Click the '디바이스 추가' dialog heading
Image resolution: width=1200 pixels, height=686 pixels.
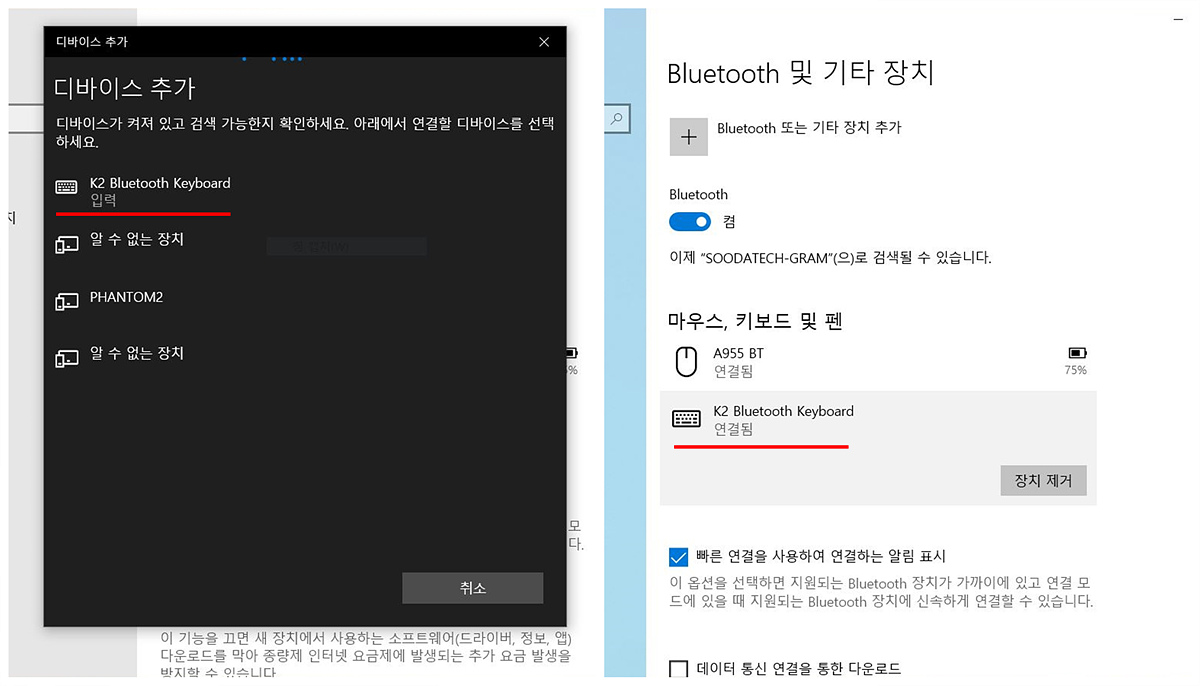[124, 88]
